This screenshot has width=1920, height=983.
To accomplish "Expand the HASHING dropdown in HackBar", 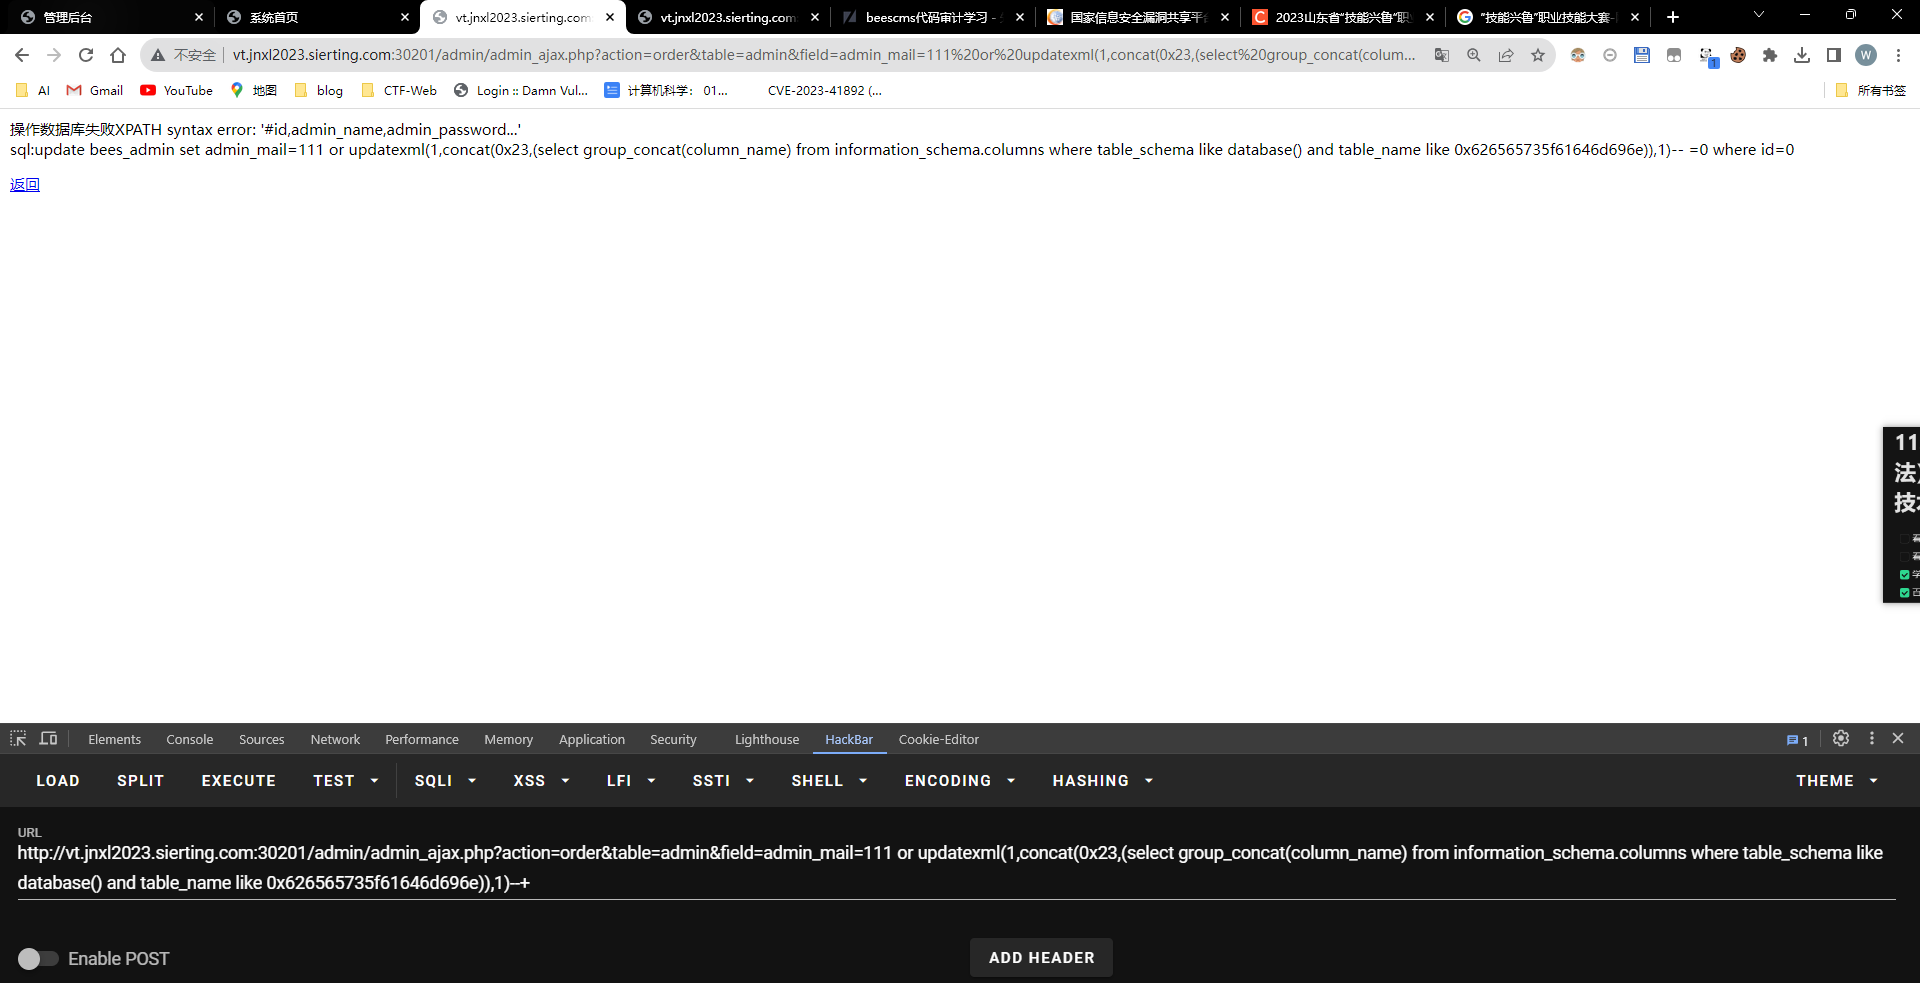I will [x=1103, y=781].
